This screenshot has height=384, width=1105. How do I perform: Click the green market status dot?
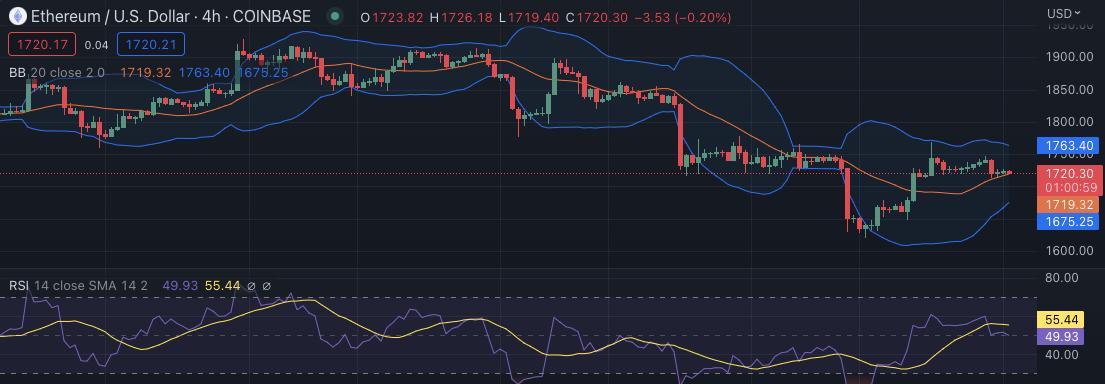coord(336,16)
